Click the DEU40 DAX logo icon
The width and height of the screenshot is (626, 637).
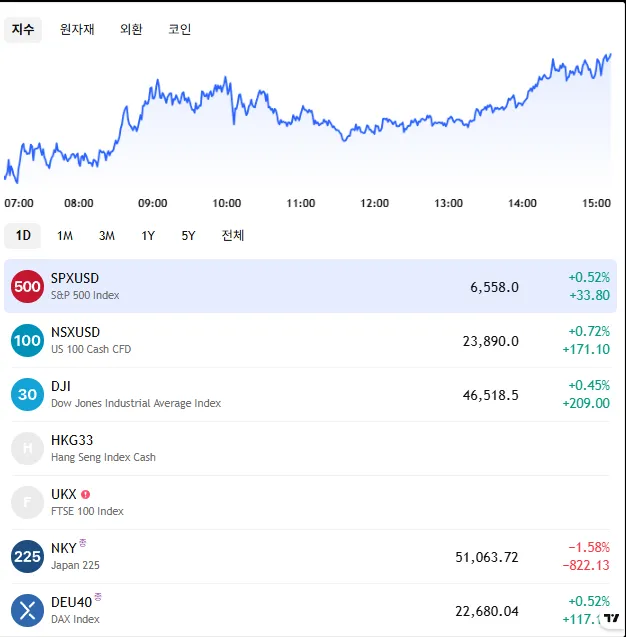(x=27, y=611)
